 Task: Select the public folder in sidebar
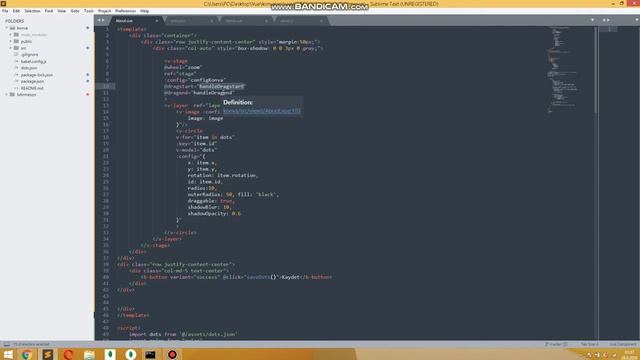[26, 41]
